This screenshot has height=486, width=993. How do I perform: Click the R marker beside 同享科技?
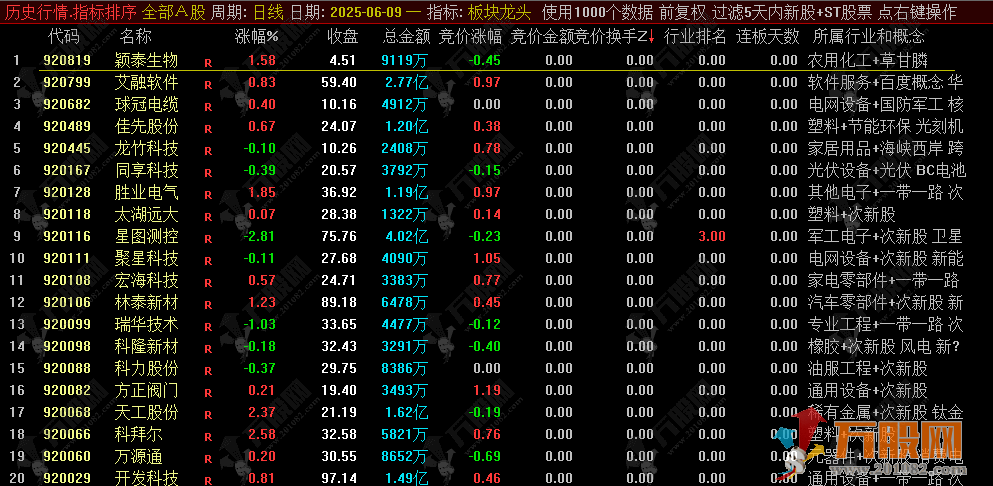click(x=208, y=173)
